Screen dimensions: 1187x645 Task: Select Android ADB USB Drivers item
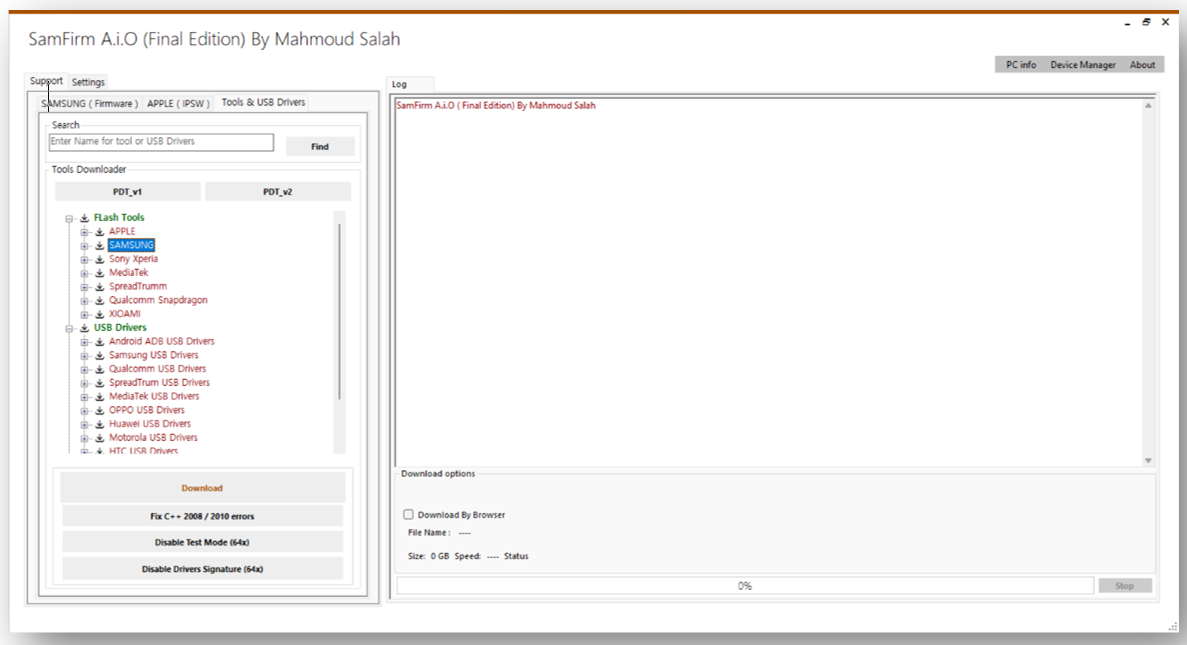161,341
